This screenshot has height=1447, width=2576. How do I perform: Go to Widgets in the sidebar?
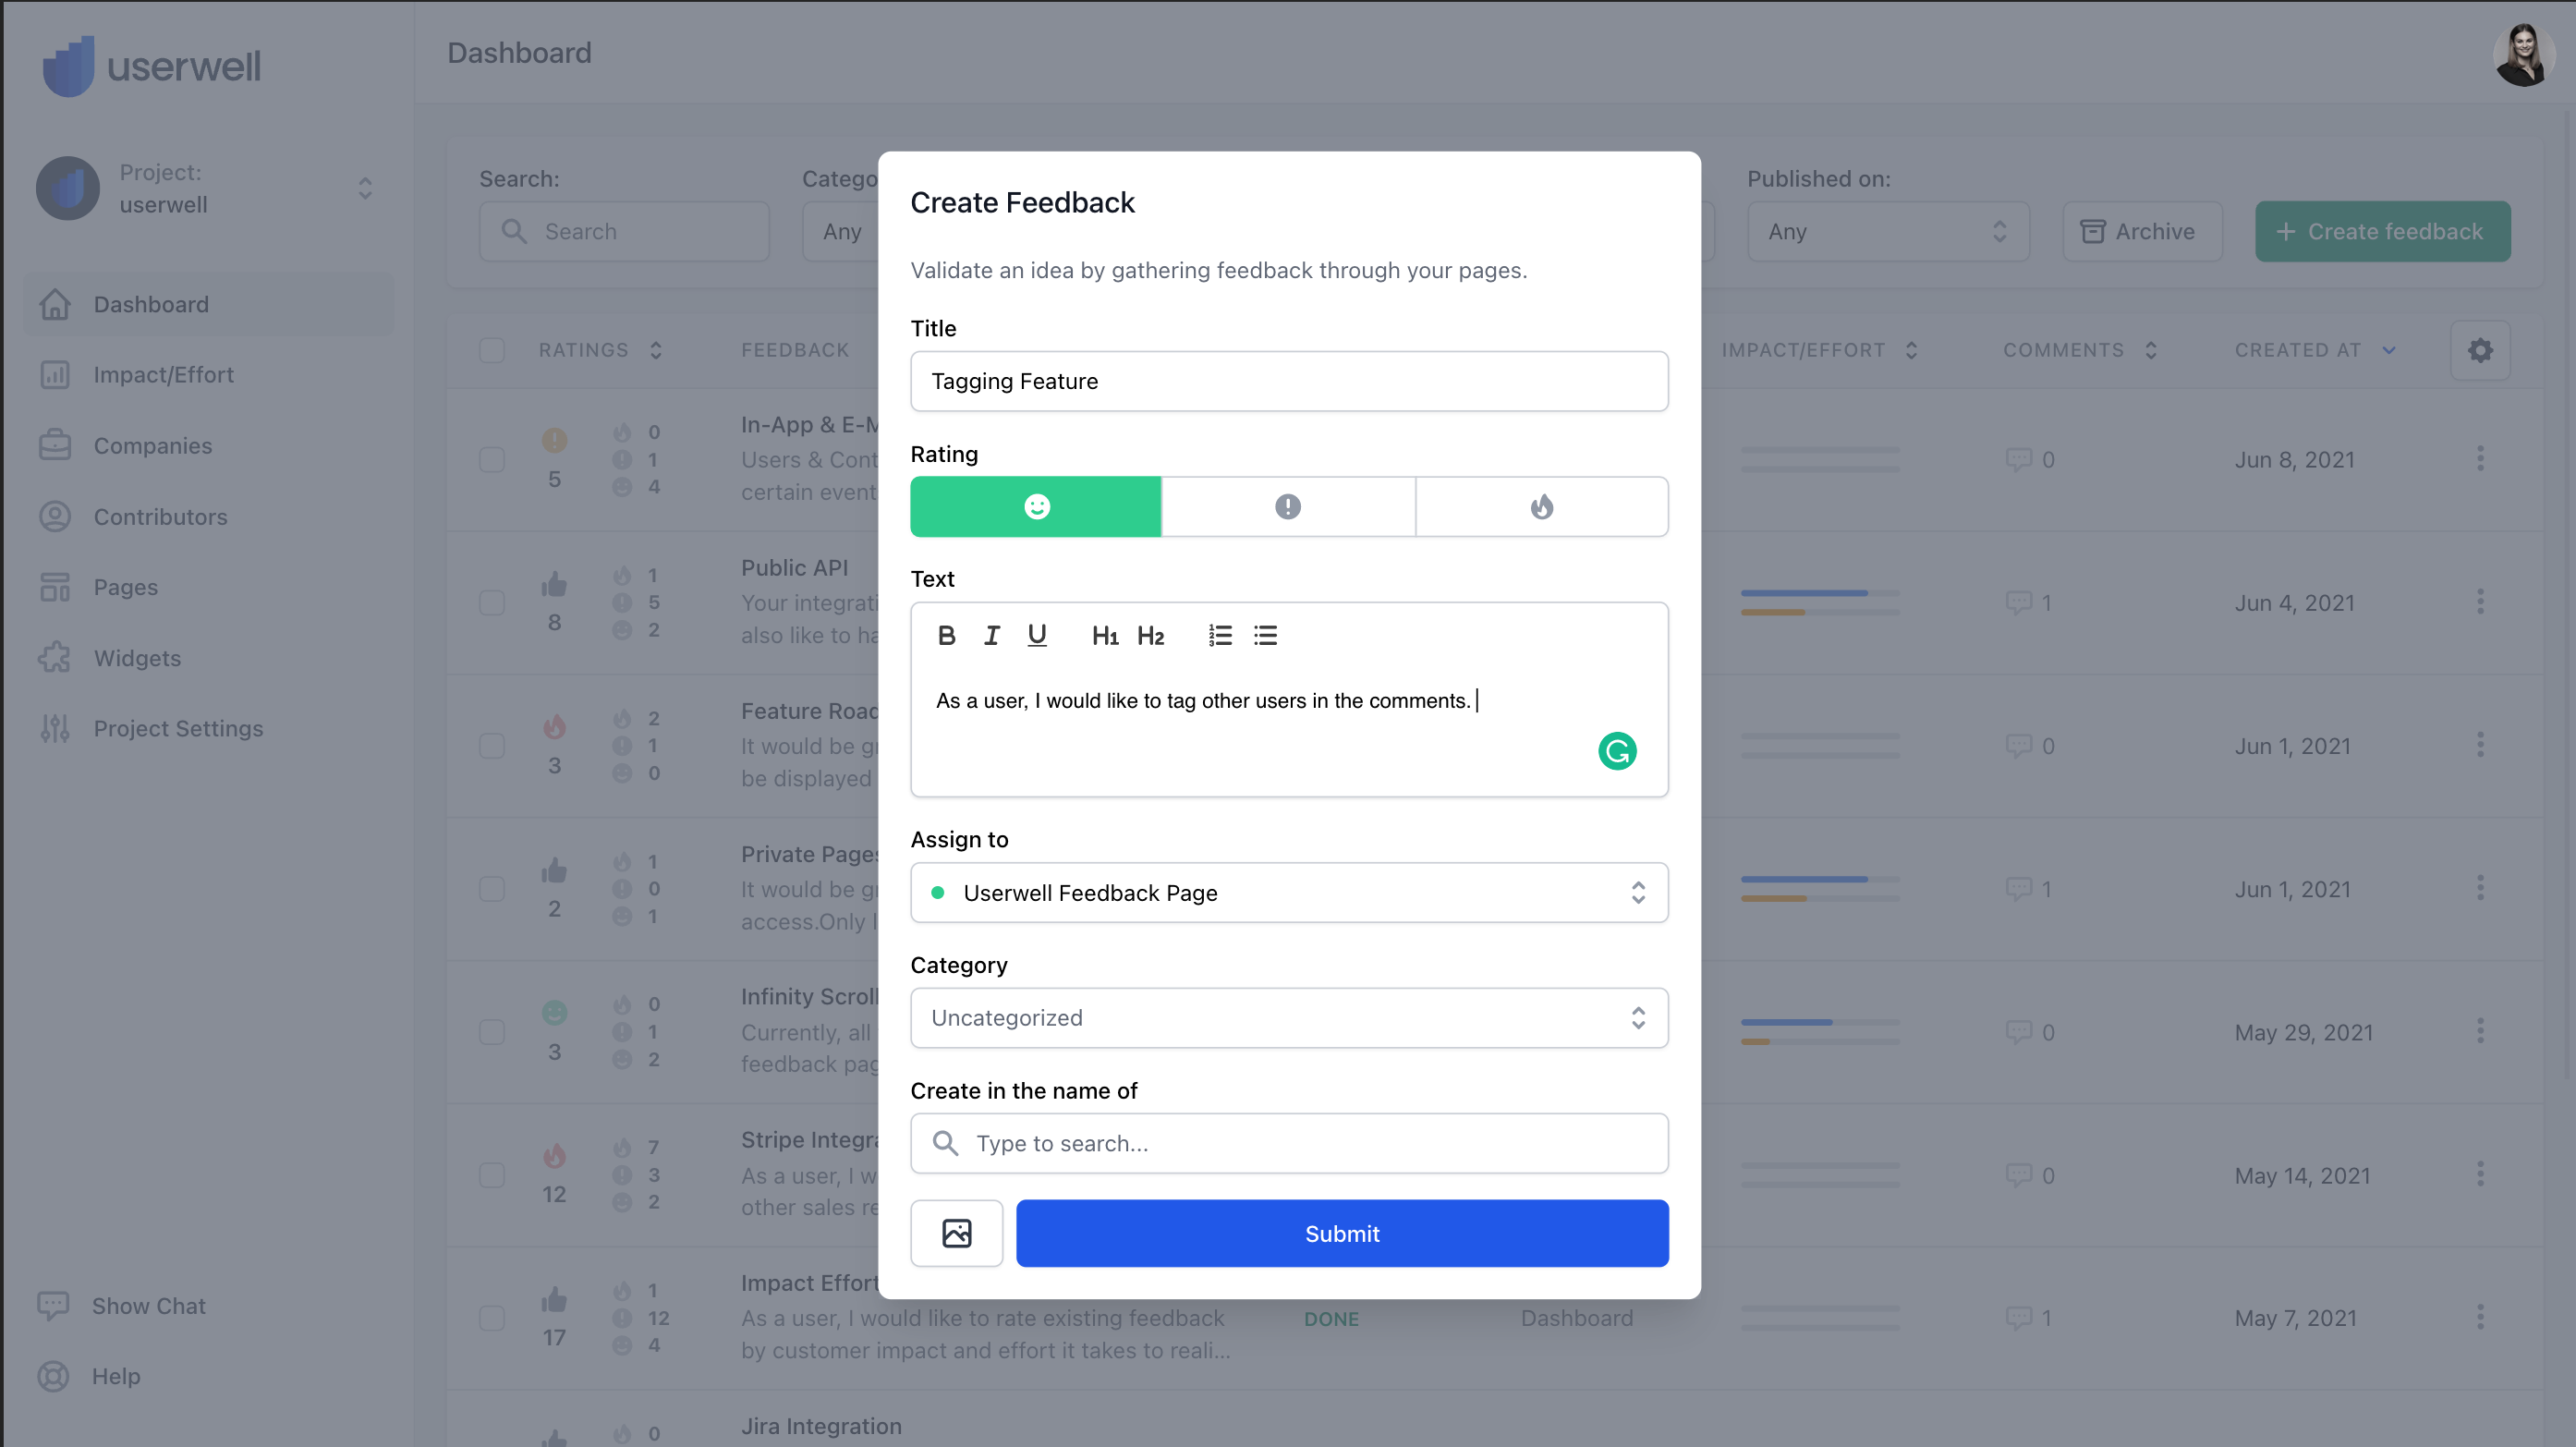(137, 658)
